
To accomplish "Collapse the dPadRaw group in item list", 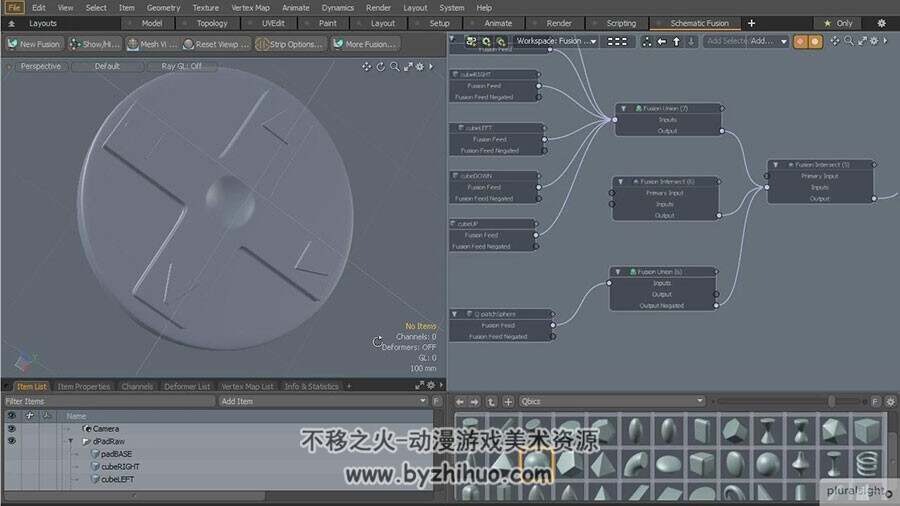I will pyautogui.click(x=71, y=441).
